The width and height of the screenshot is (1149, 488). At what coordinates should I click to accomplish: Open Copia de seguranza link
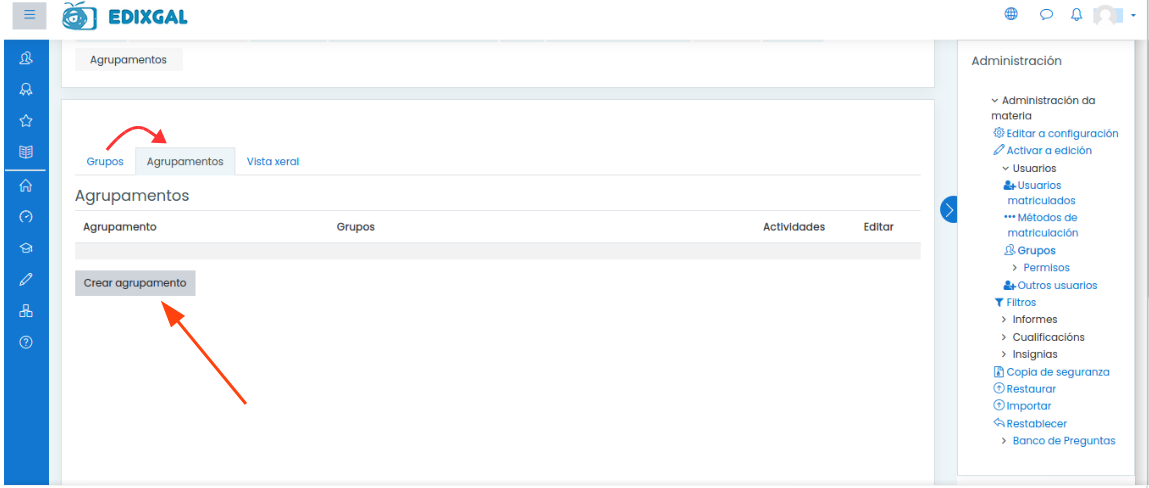1057,372
